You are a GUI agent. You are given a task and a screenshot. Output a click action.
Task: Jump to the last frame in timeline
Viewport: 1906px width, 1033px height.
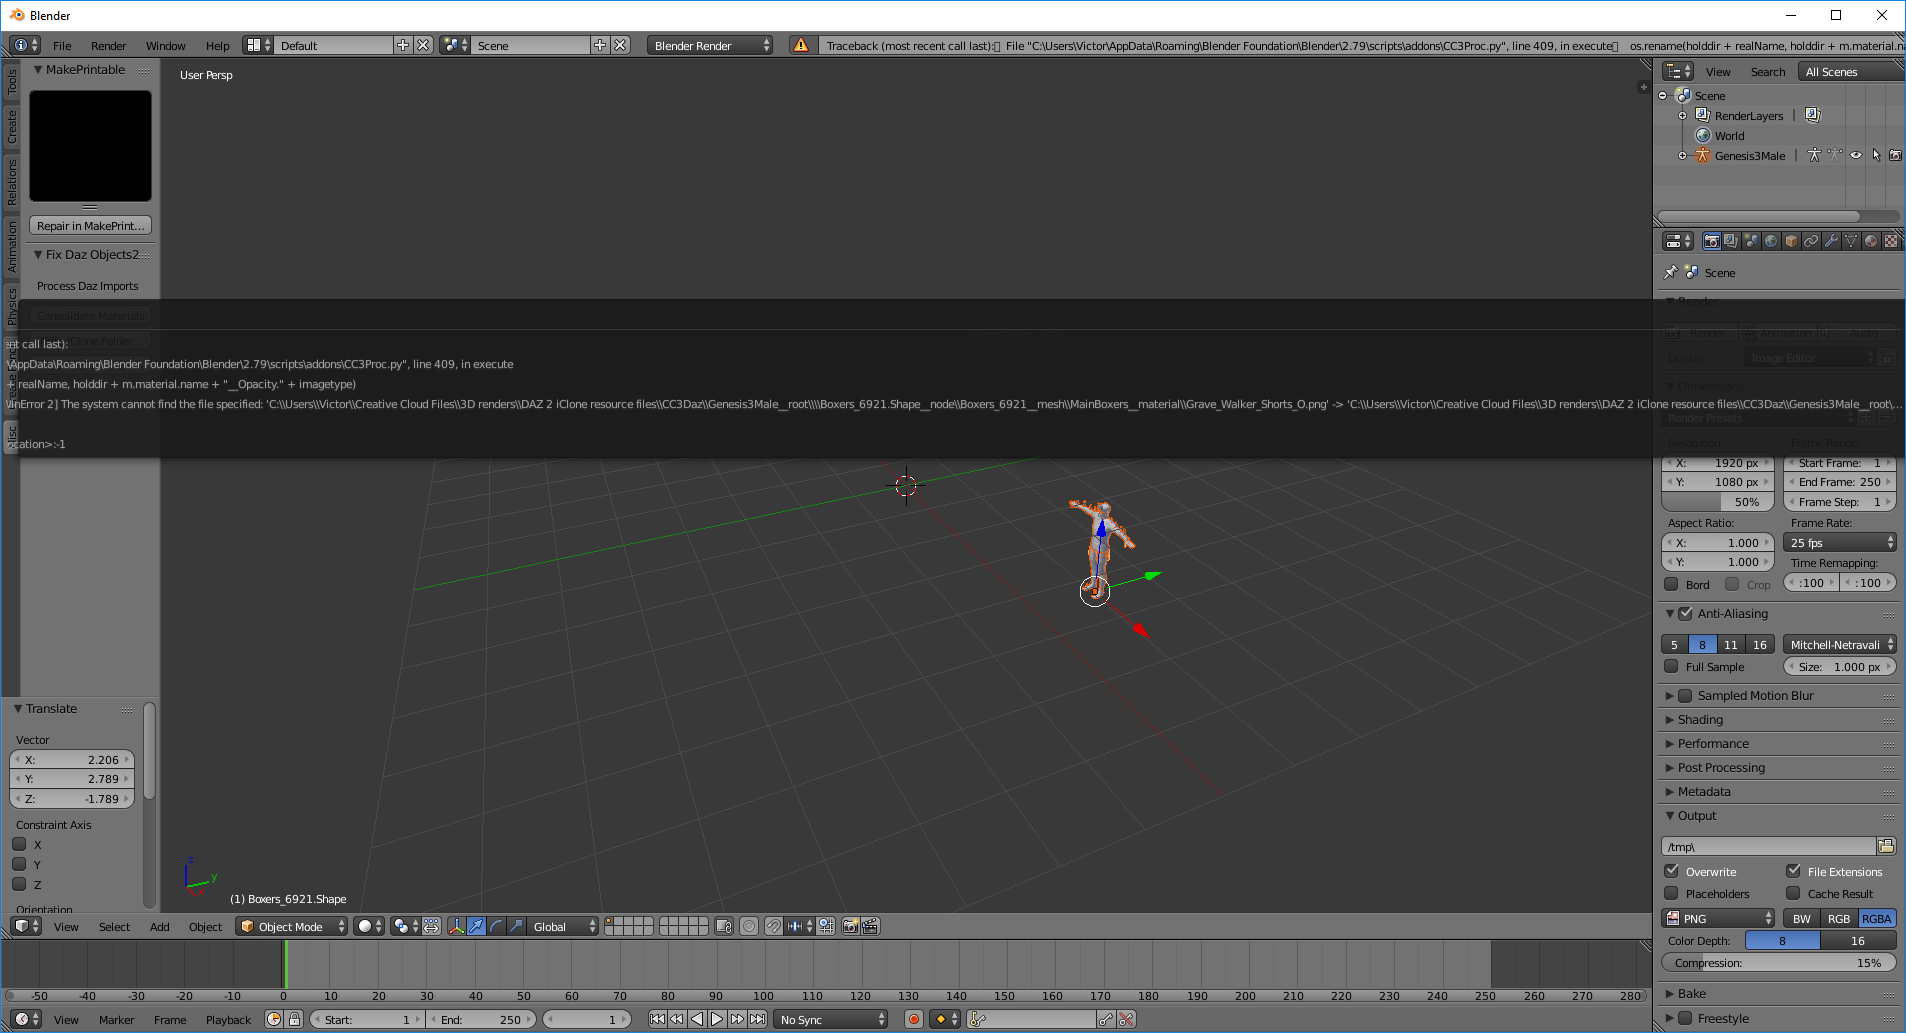[x=757, y=1019]
